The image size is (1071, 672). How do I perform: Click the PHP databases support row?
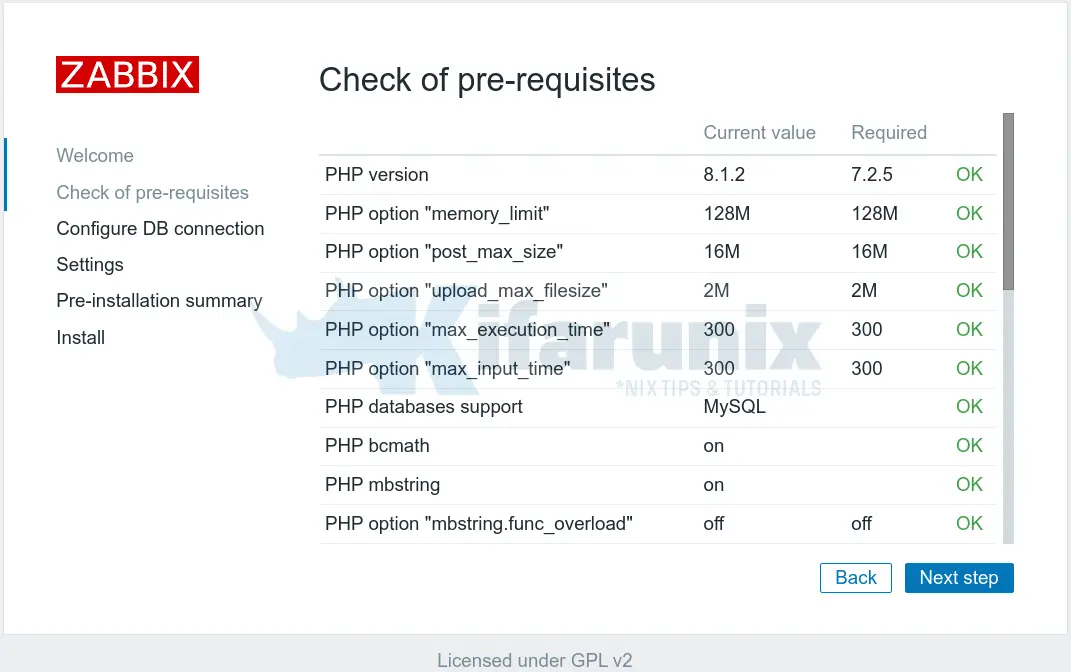tap(424, 407)
